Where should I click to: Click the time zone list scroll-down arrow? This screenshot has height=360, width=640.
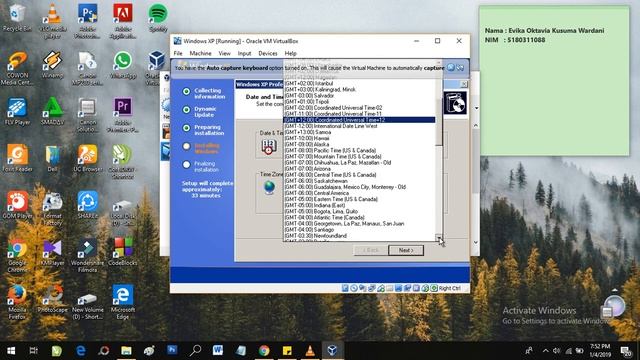click(x=439, y=238)
